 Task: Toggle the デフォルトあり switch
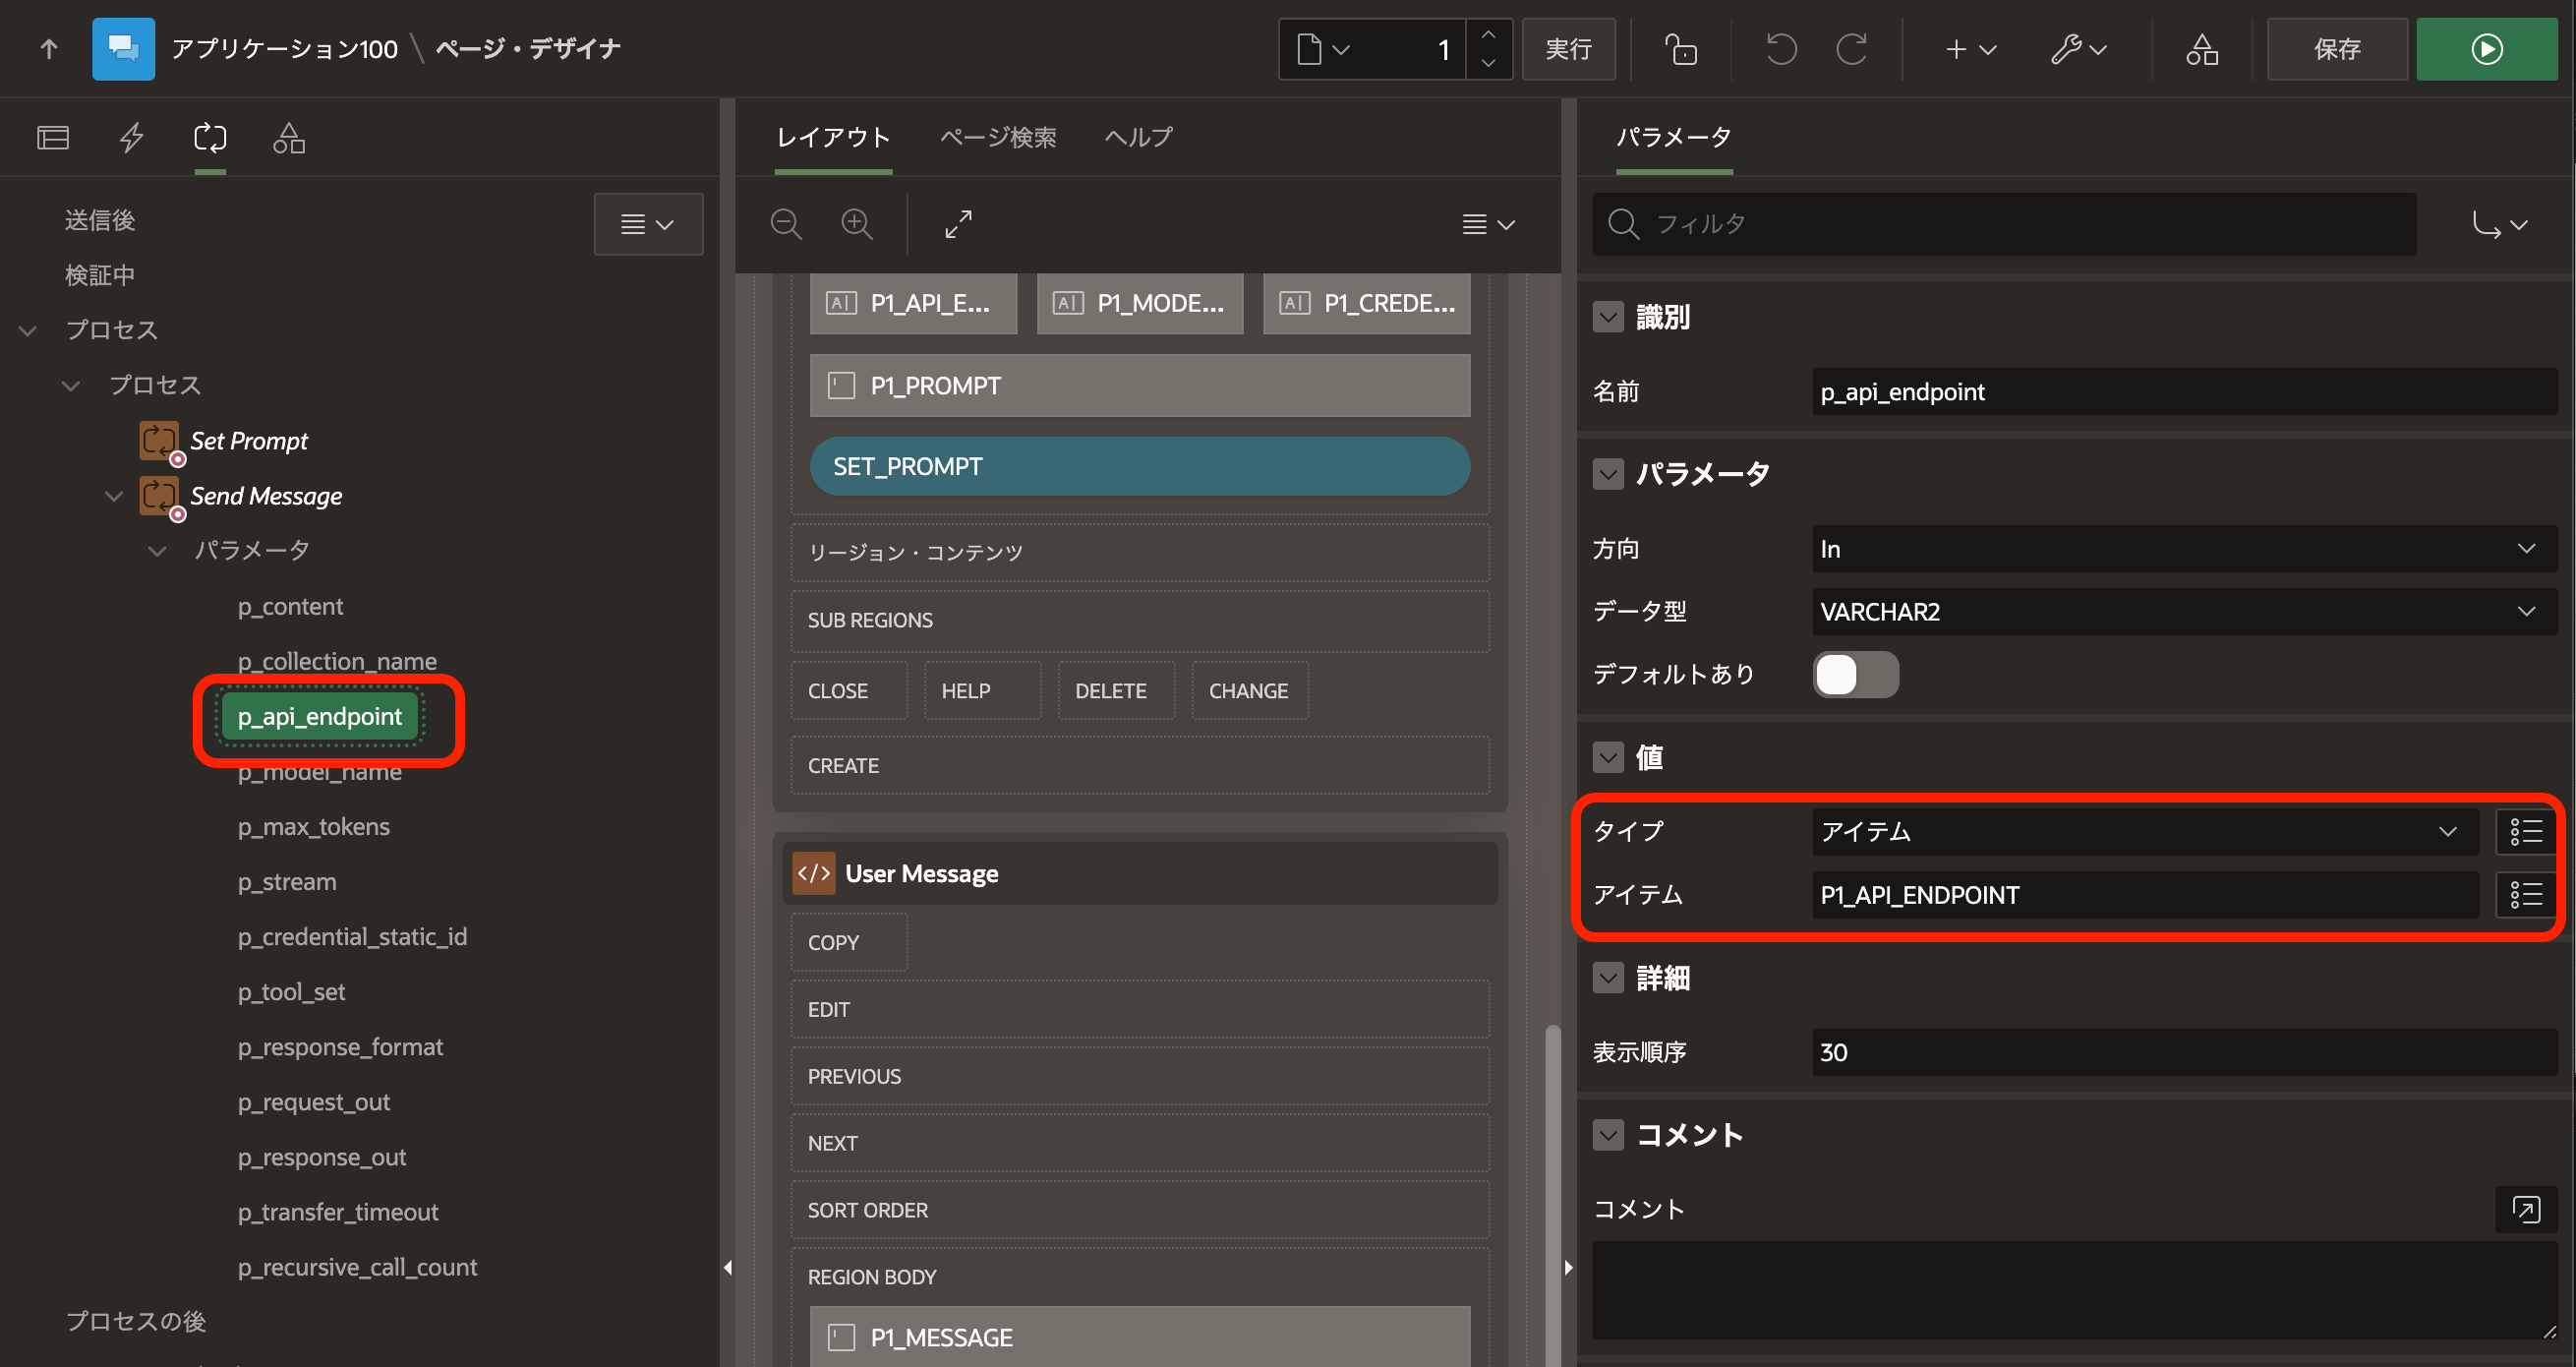(x=1855, y=674)
